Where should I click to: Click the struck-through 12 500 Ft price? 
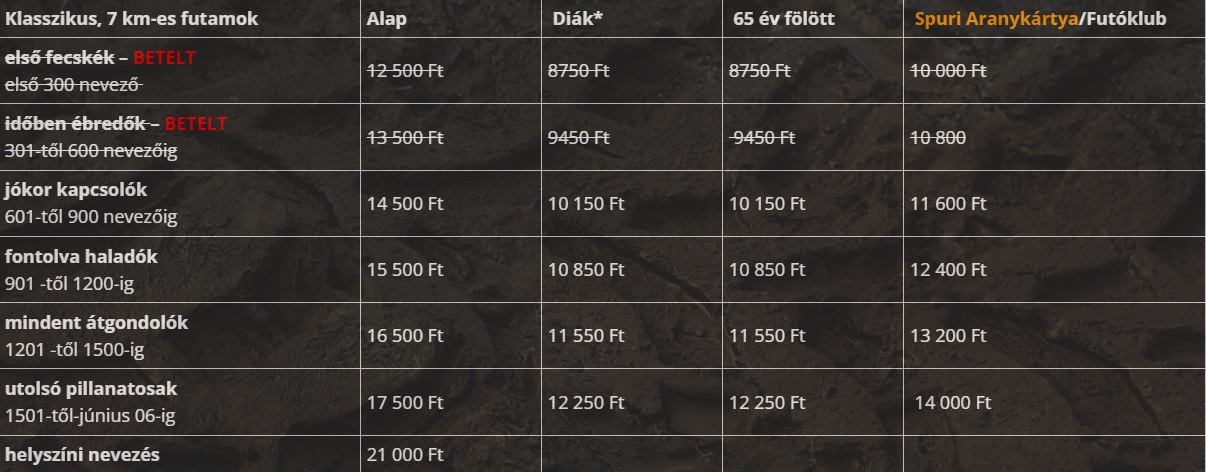click(404, 71)
